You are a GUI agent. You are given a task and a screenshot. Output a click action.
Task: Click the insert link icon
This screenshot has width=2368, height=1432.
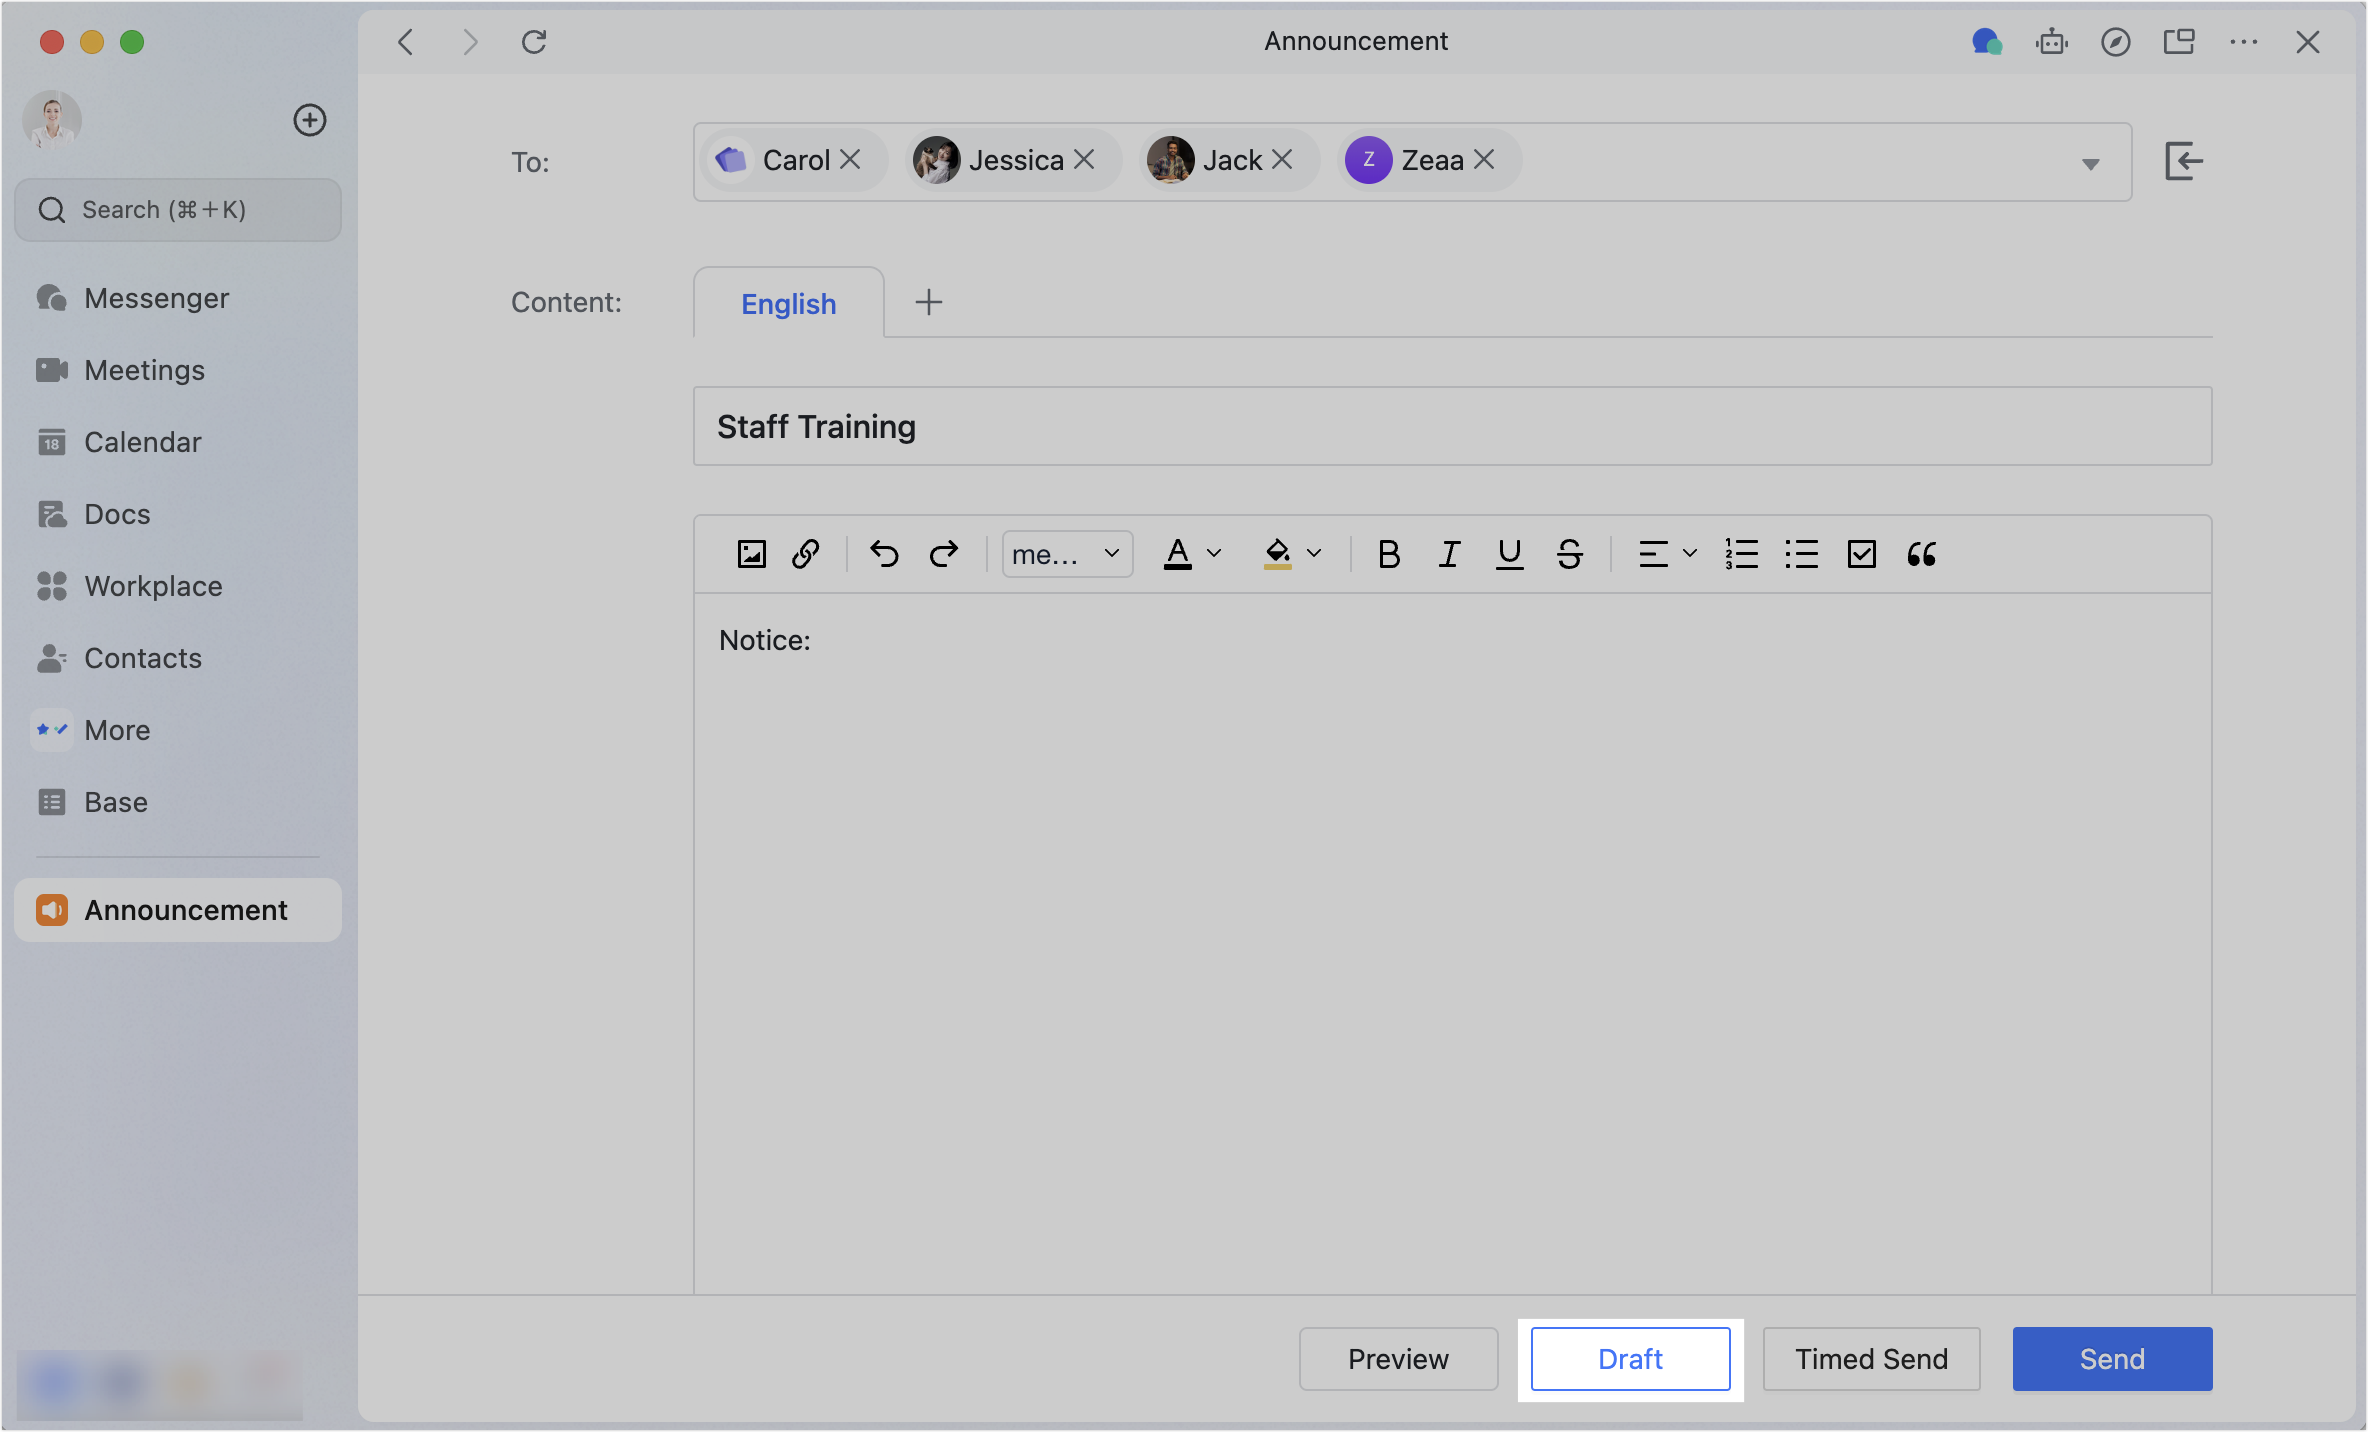(x=806, y=554)
